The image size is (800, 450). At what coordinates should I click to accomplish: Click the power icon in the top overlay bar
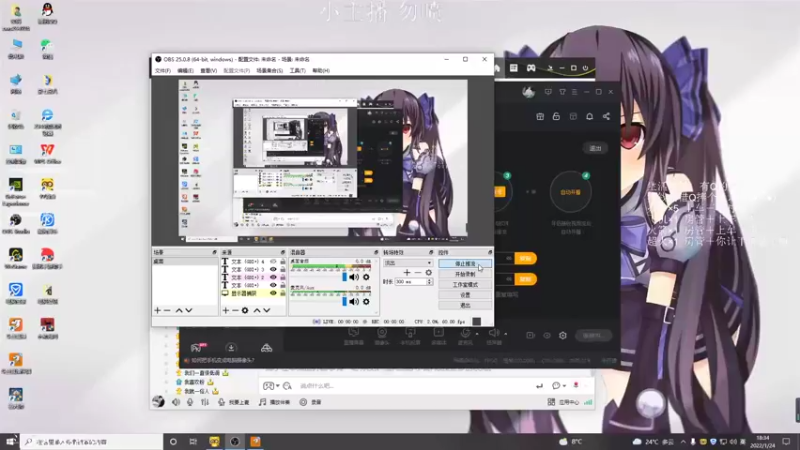[x=585, y=68]
